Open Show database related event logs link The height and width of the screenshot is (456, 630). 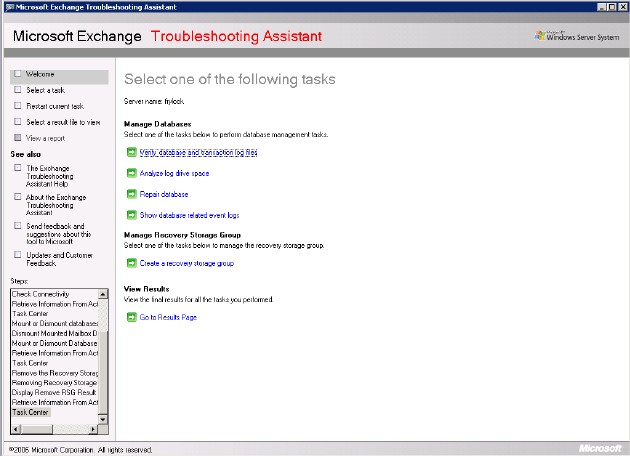pos(189,215)
